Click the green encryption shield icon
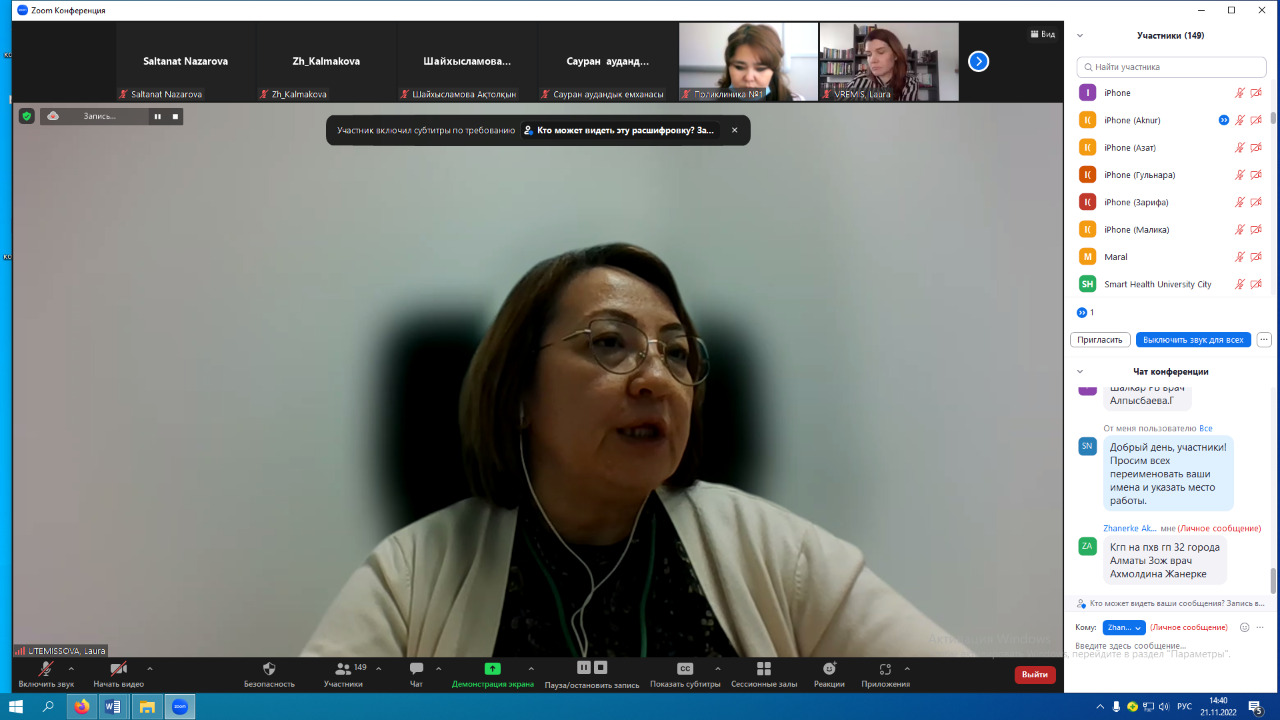Viewport: 1280px width, 720px height. [x=27, y=116]
